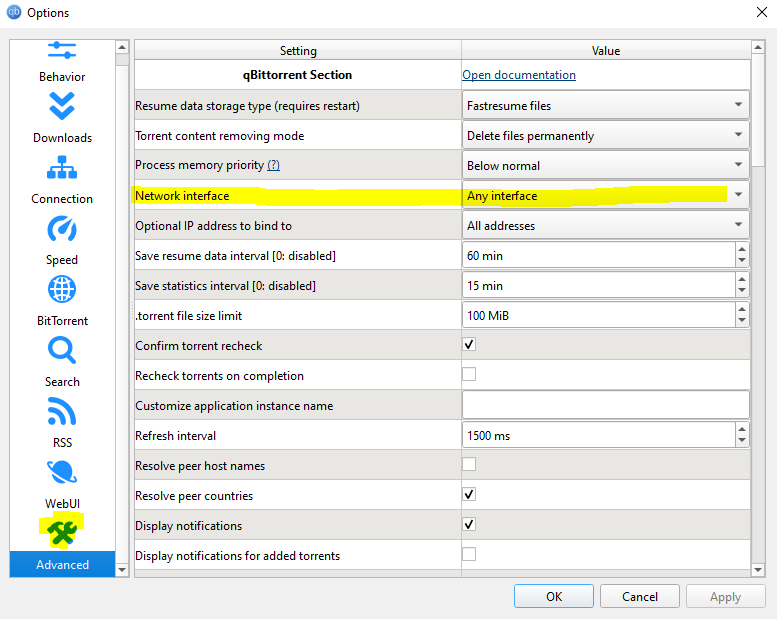Select 'qBittorrent Section' heading
The image size is (777, 619).
[x=297, y=75]
